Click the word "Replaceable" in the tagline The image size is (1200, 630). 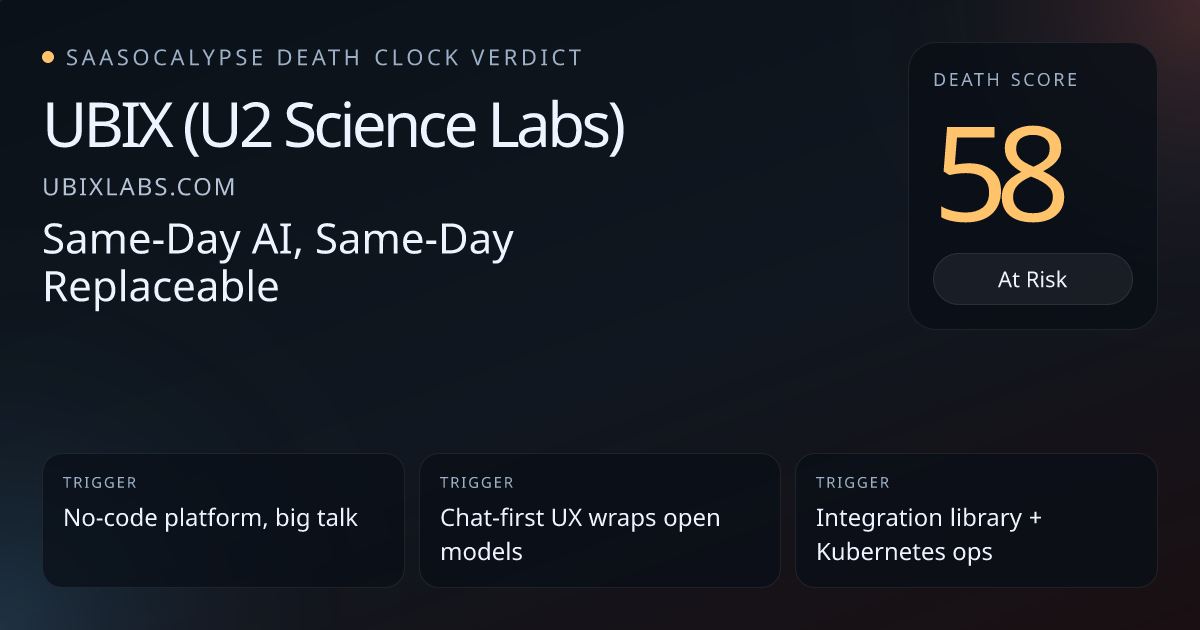[160, 287]
